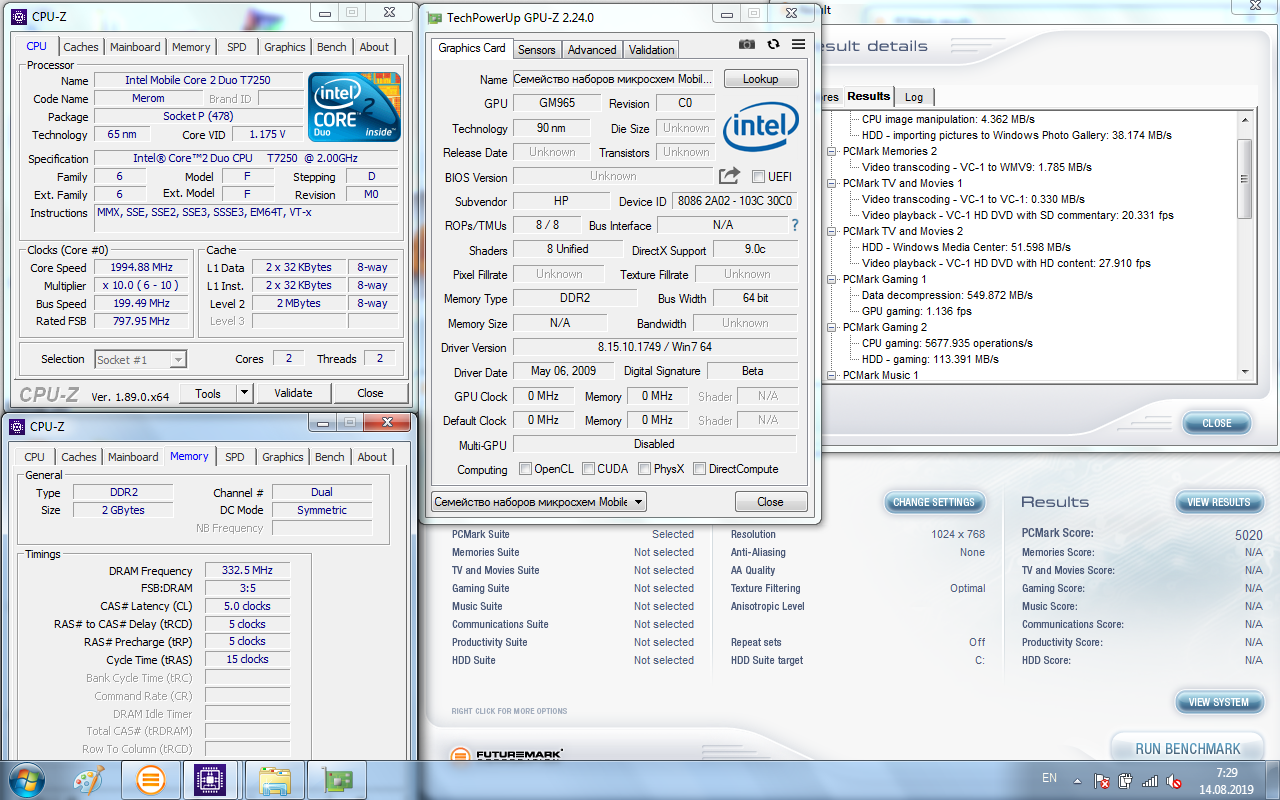Click the results scrollbar up arrow

click(x=1245, y=119)
